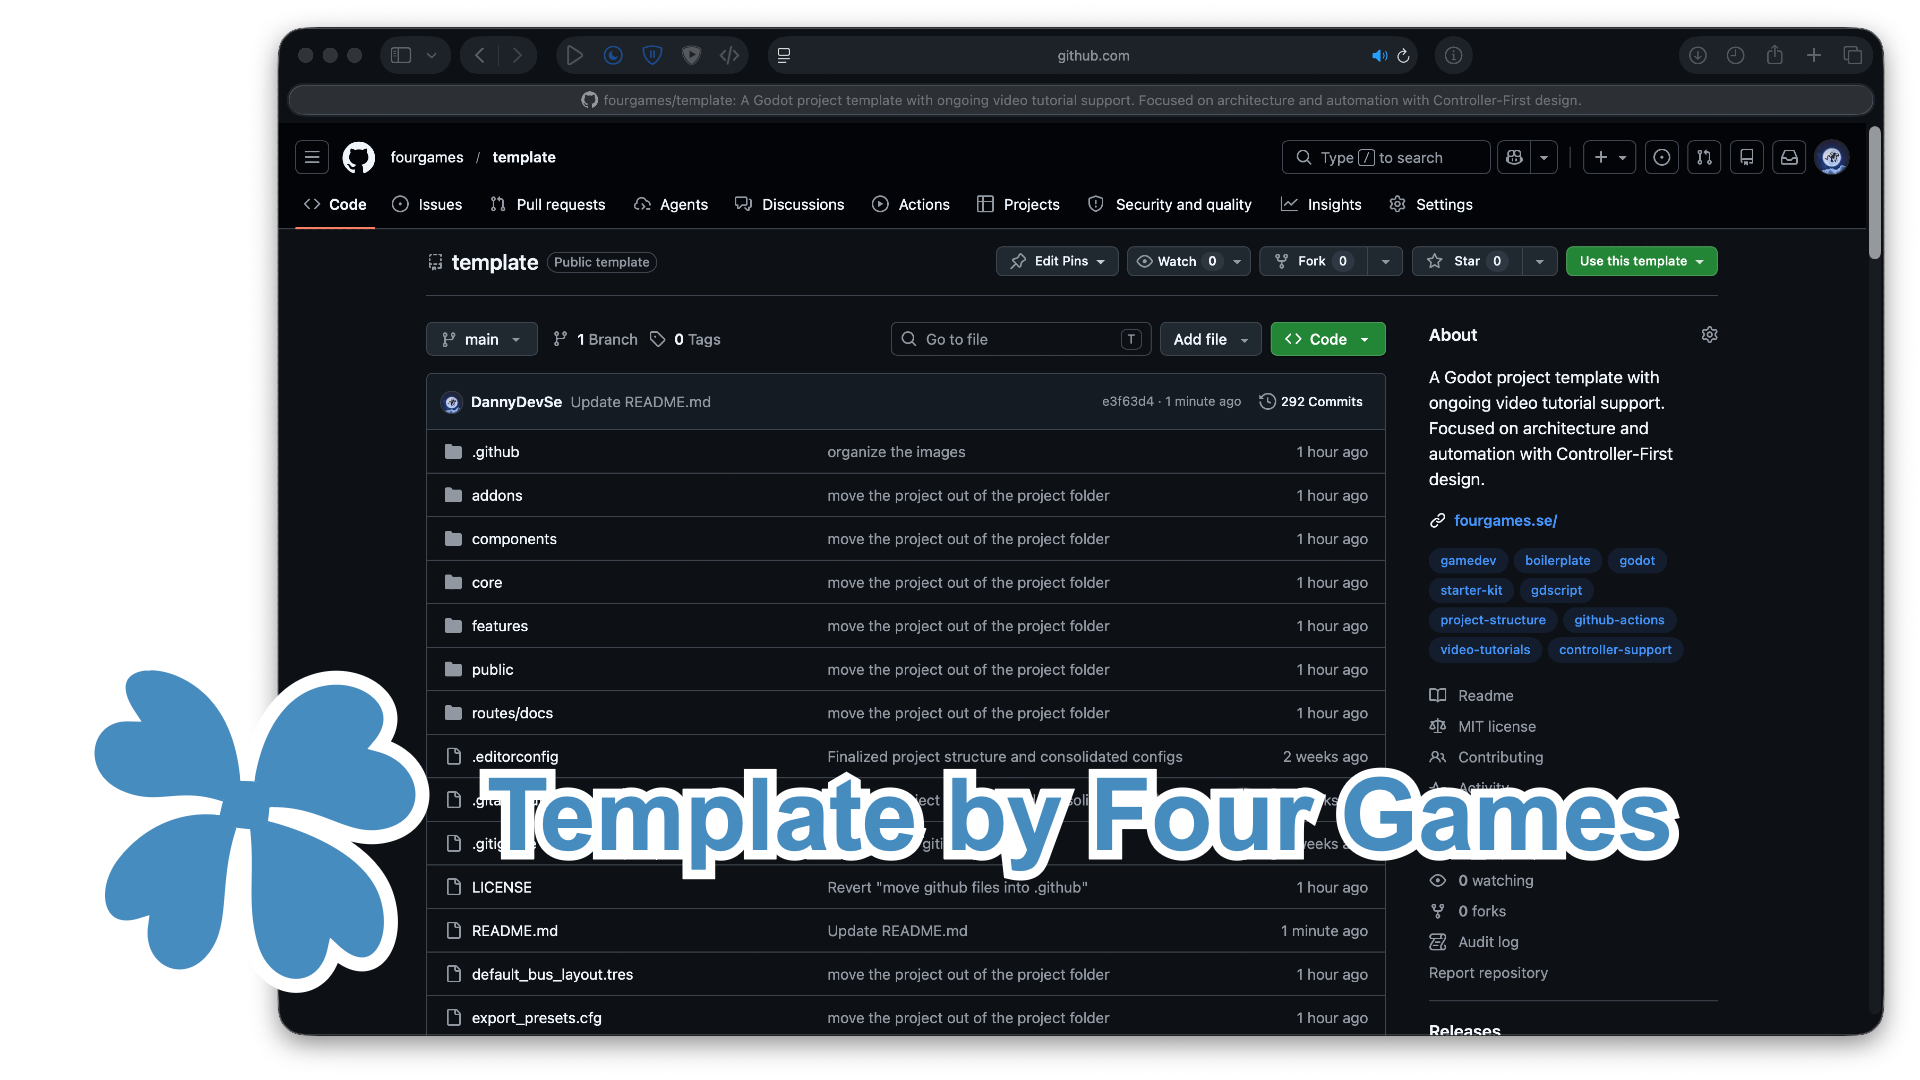Image resolution: width=1920 pixels, height=1080 pixels.
Task: Click the Safari sidebar toggle icon
Action: [401, 56]
